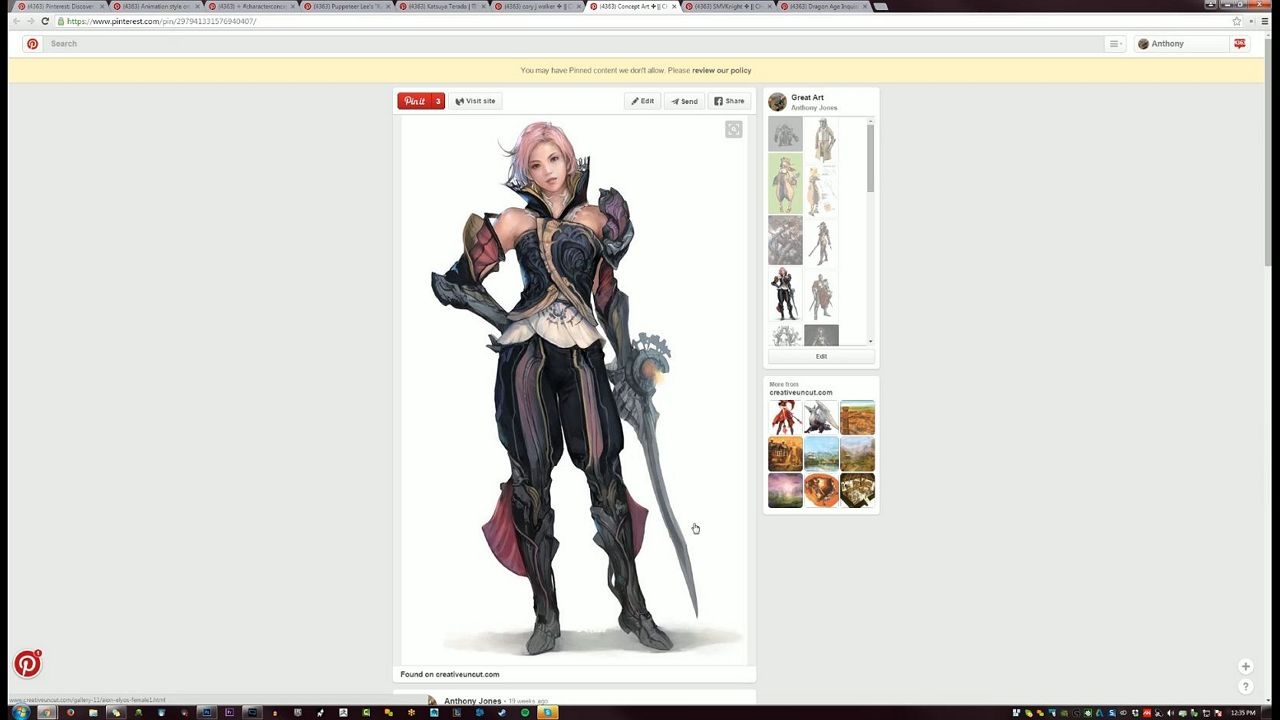1280x720 pixels.
Task: Click the Windows Start button
Action: (20, 712)
